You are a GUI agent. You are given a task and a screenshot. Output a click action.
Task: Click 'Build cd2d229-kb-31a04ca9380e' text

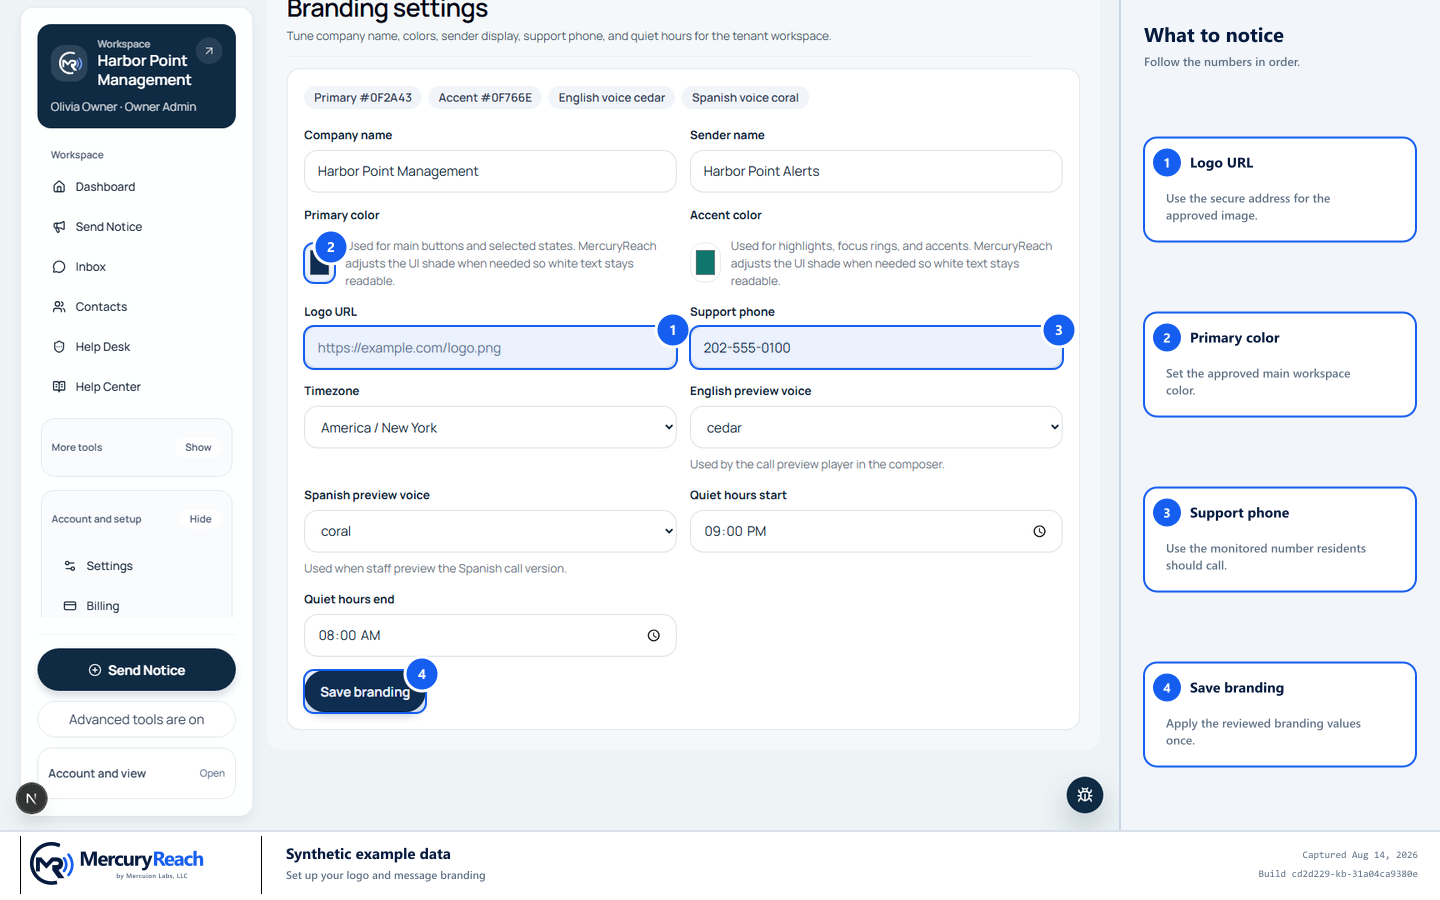pyautogui.click(x=1338, y=874)
